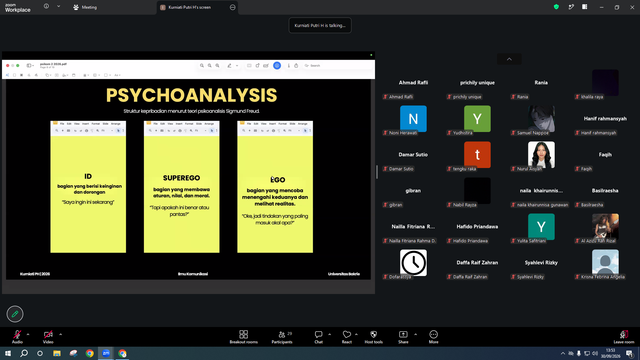Show hidden system tray icons
The image size is (640, 360).
tap(563, 353)
